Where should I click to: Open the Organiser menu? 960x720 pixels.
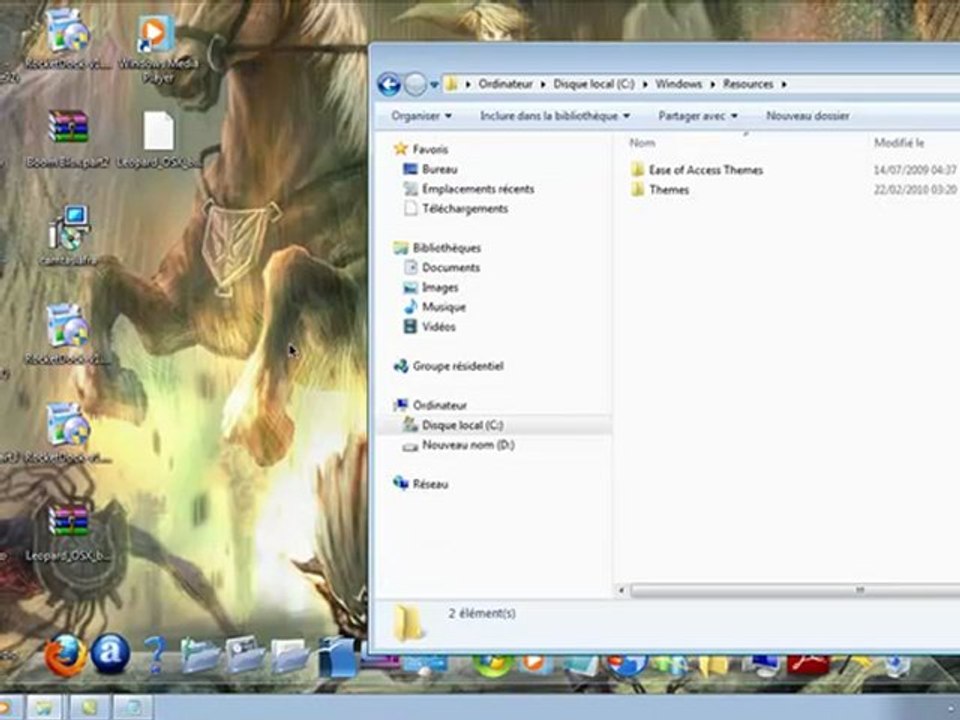(x=421, y=116)
